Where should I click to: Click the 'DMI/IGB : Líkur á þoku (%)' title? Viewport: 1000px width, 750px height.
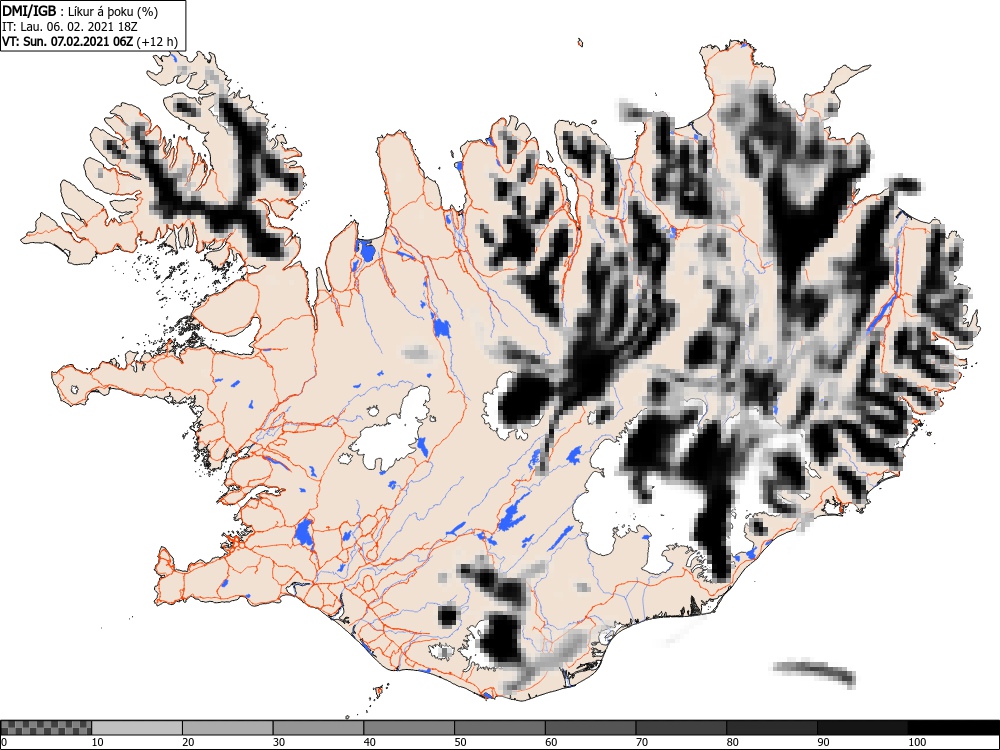click(x=80, y=11)
